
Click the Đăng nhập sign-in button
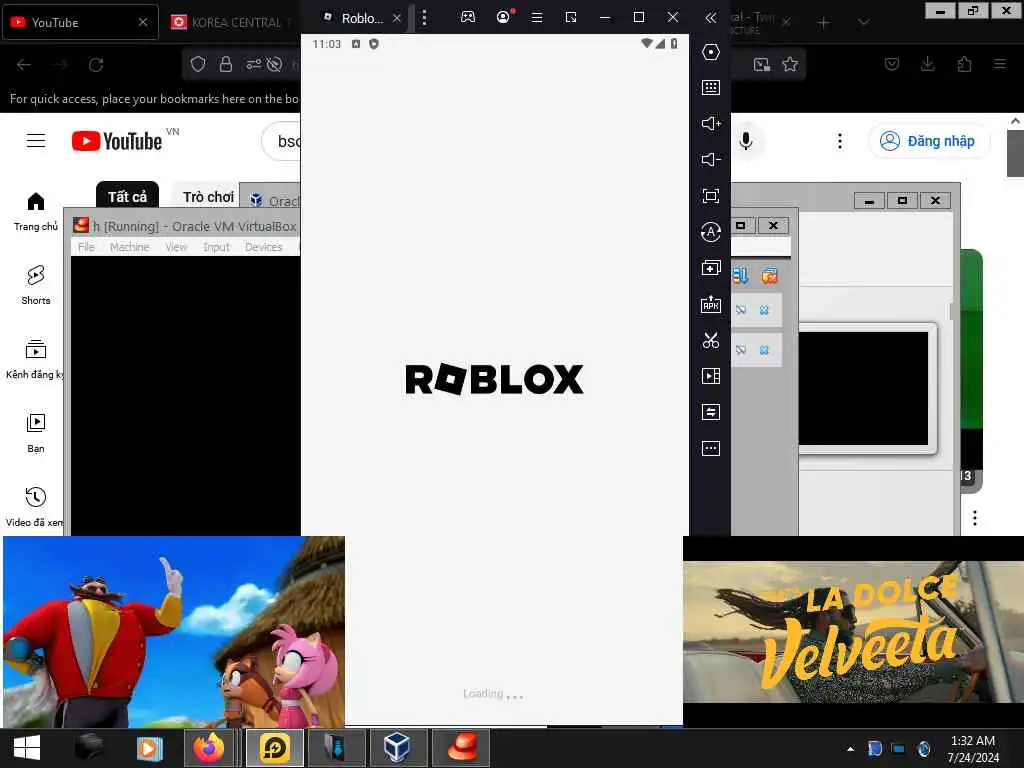[x=928, y=141]
